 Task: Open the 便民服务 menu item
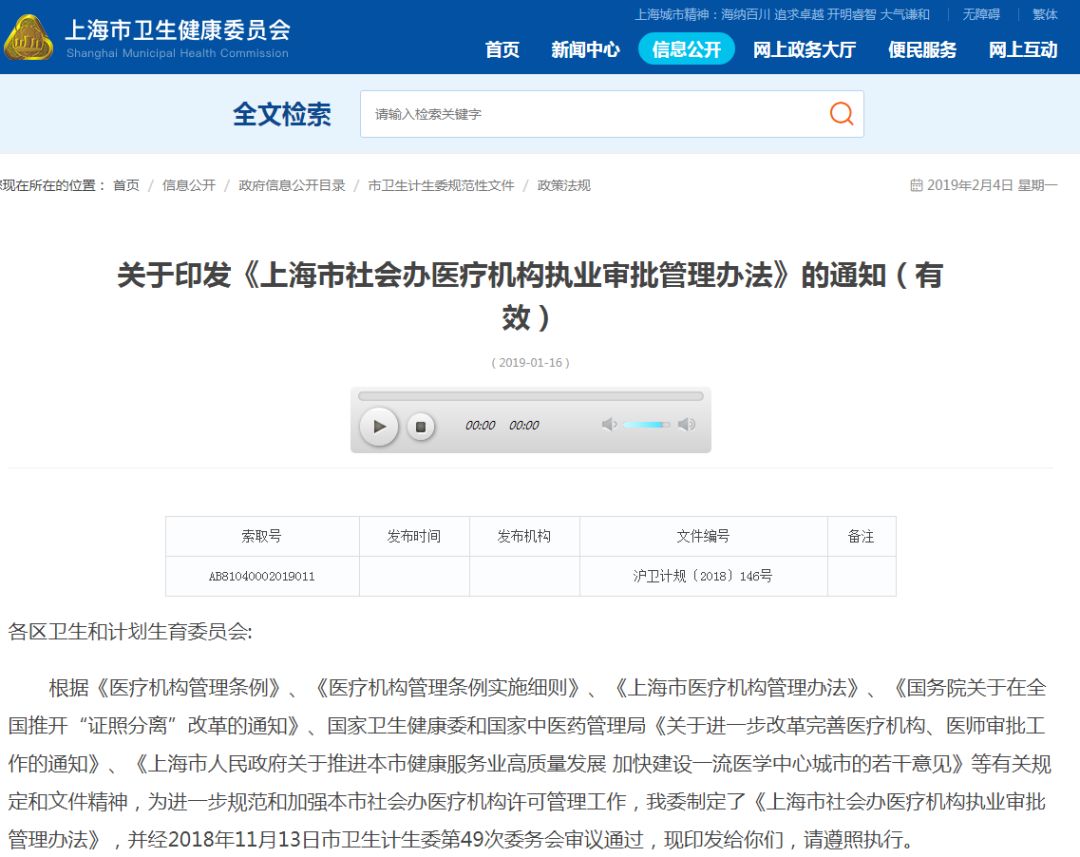coord(922,50)
